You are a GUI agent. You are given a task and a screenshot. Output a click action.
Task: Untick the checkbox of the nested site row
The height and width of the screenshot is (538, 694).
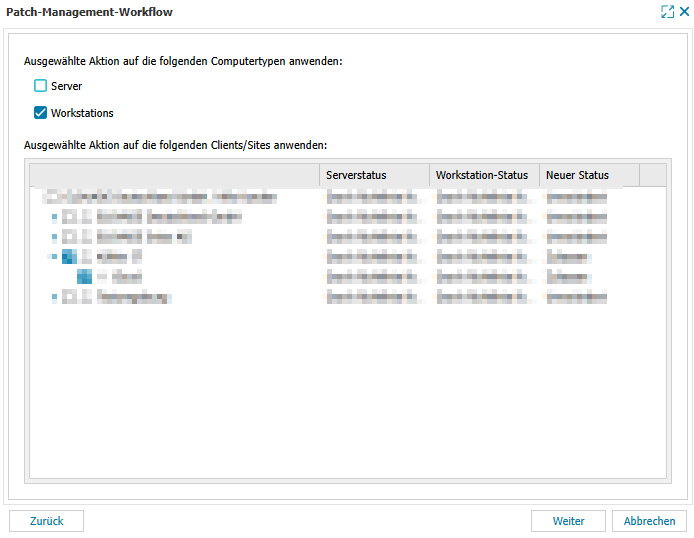pyautogui.click(x=85, y=277)
